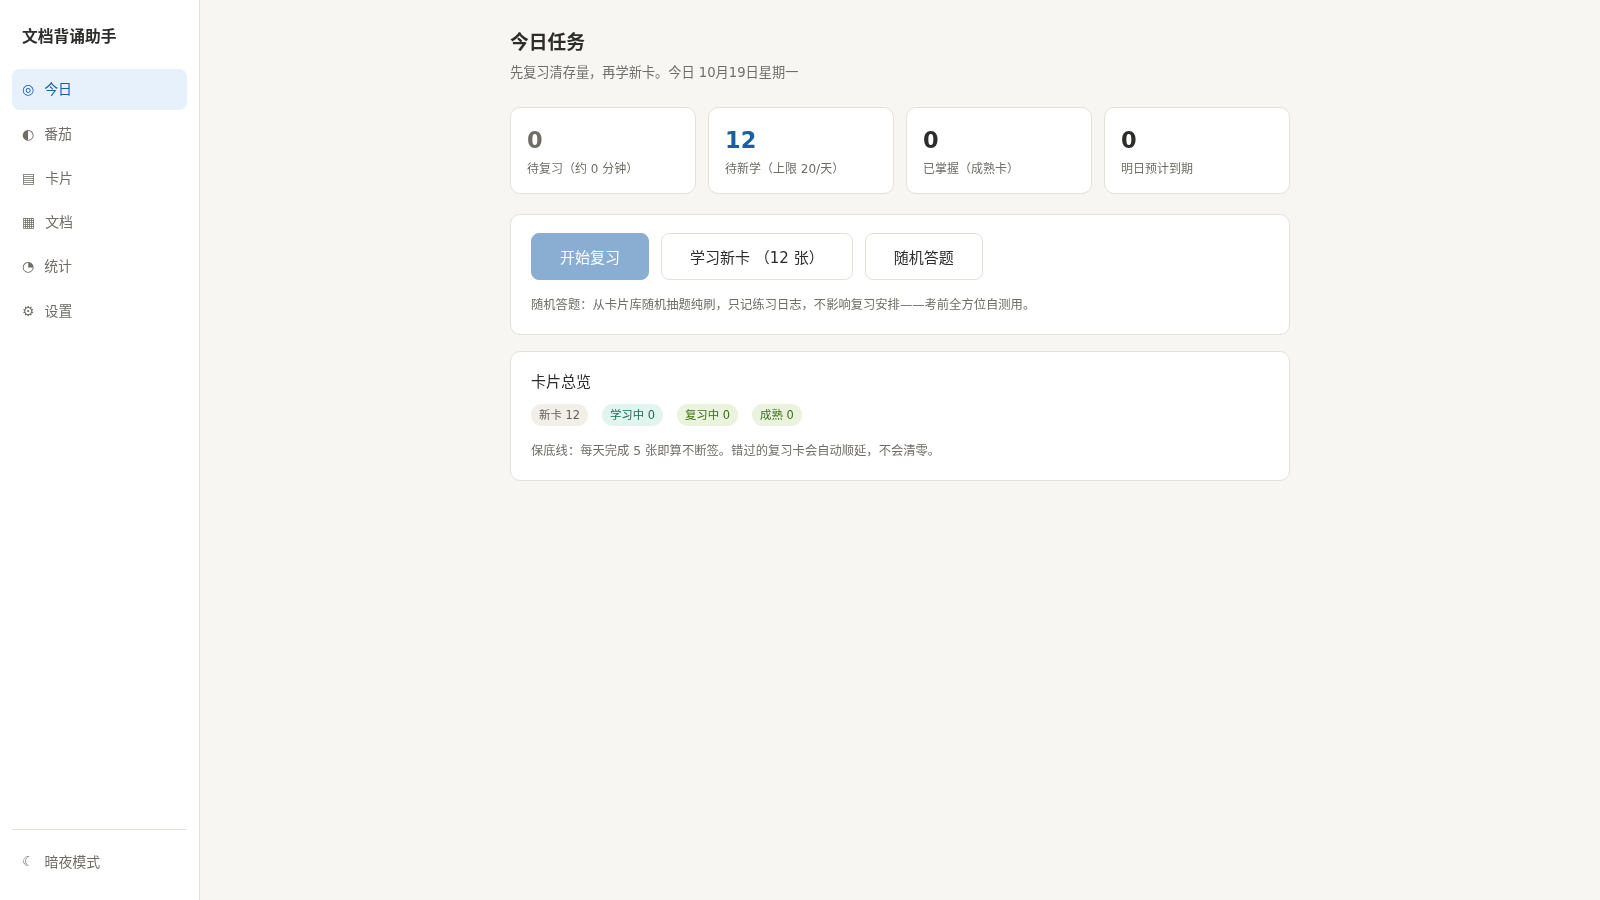This screenshot has width=1600, height=900.
Task: Click the 卡片 card icon
Action: [28, 179]
